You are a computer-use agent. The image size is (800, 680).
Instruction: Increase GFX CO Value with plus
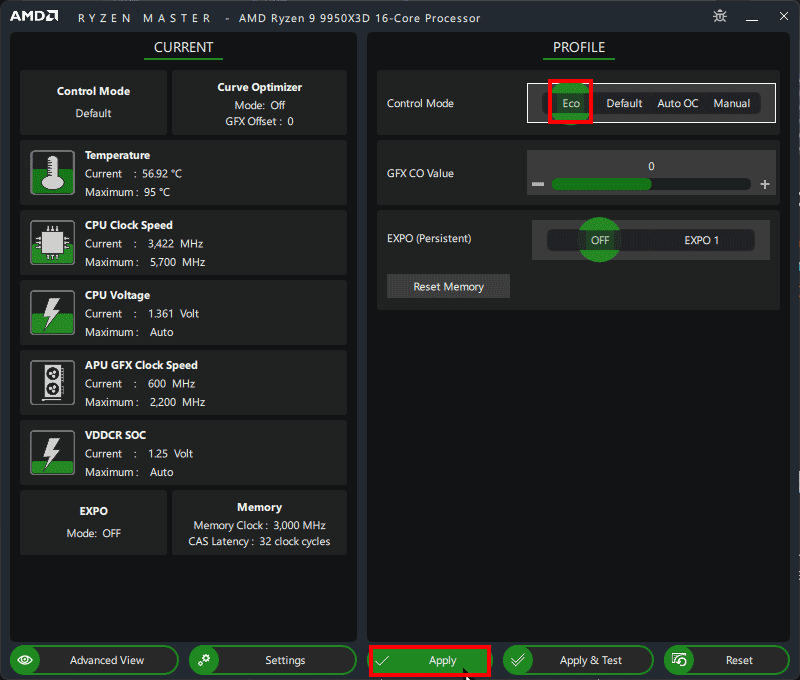click(764, 184)
